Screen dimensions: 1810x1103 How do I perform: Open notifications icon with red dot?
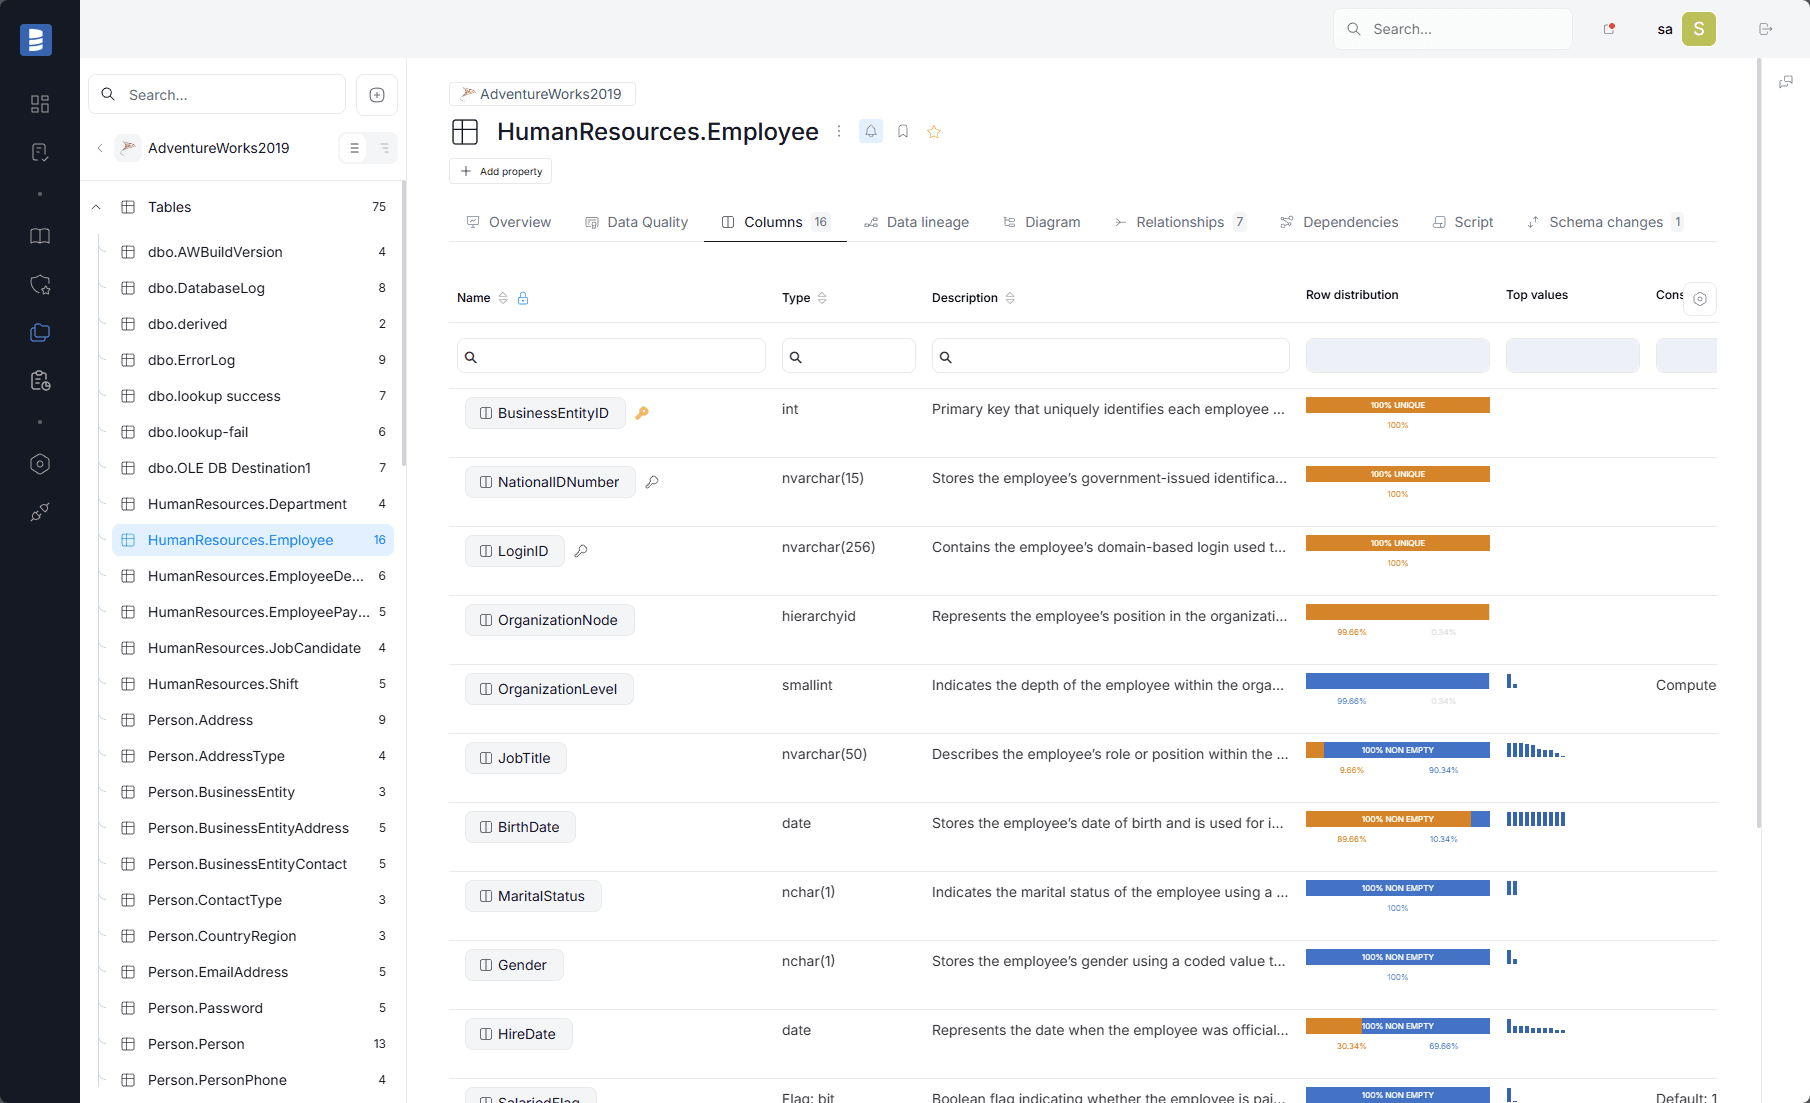click(x=1609, y=29)
